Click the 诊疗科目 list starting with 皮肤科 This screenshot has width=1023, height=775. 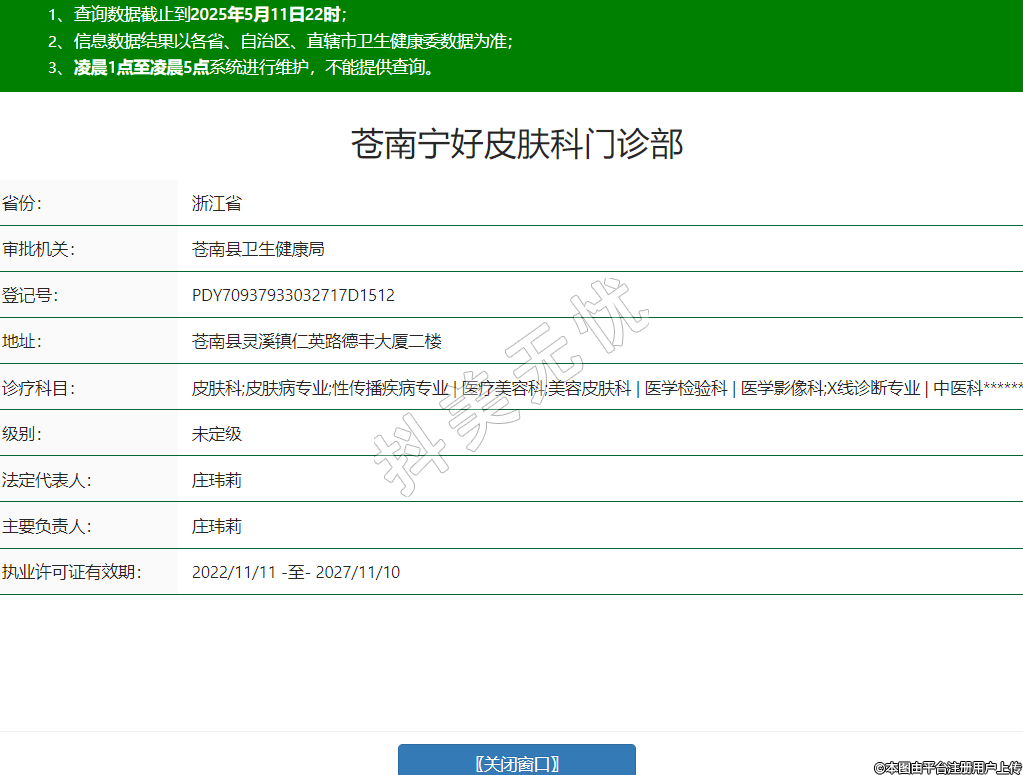tap(600, 388)
